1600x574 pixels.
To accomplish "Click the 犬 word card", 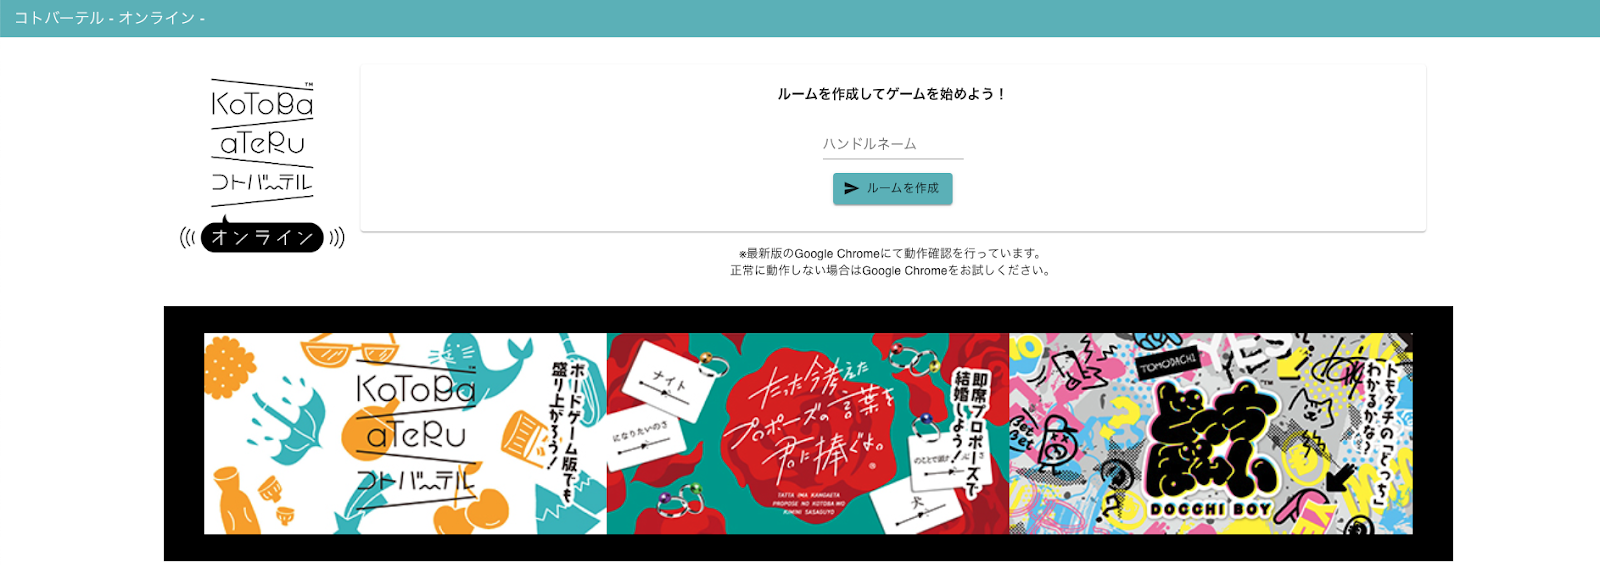I will pyautogui.click(x=915, y=505).
